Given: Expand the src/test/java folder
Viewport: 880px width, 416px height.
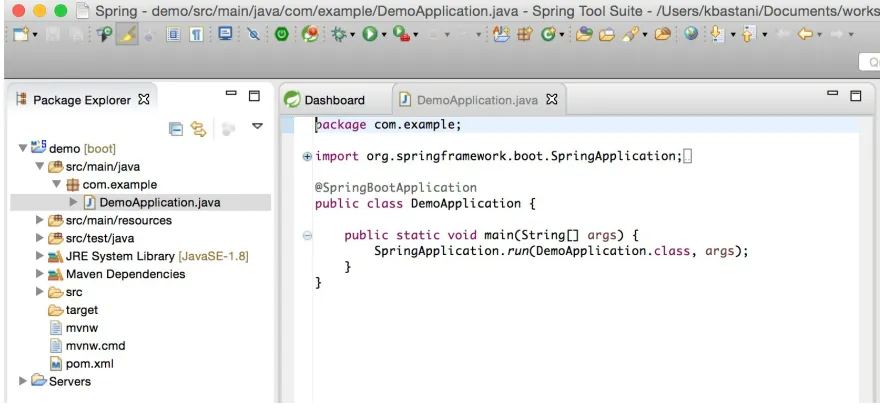Looking at the screenshot, I should (x=39, y=237).
